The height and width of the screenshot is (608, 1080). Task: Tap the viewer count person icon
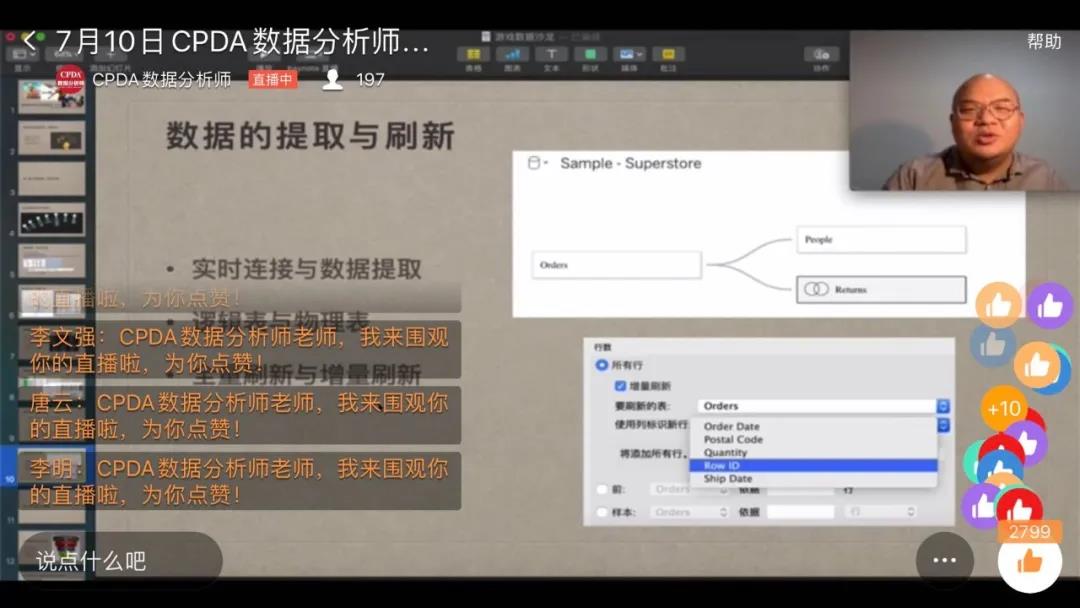pos(333,80)
